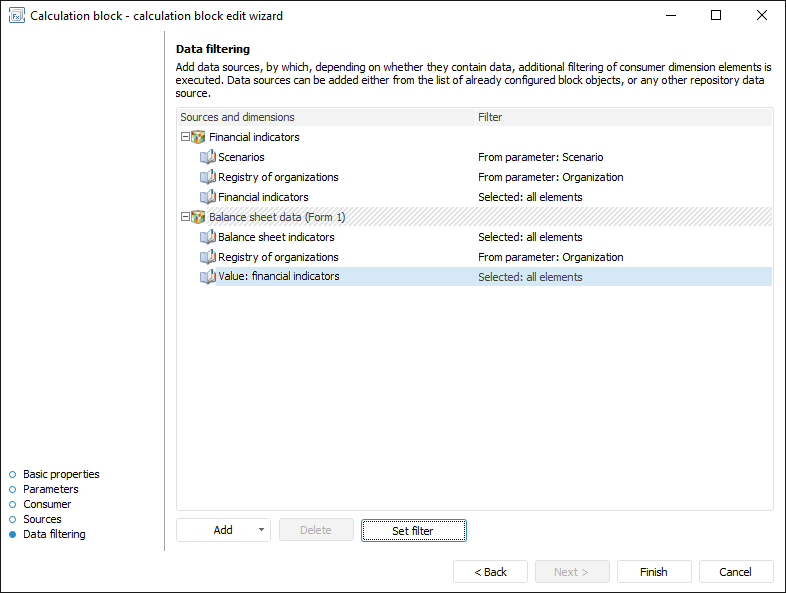Select the Scenario parameter filter cell
This screenshot has width=786, height=593.
point(540,157)
